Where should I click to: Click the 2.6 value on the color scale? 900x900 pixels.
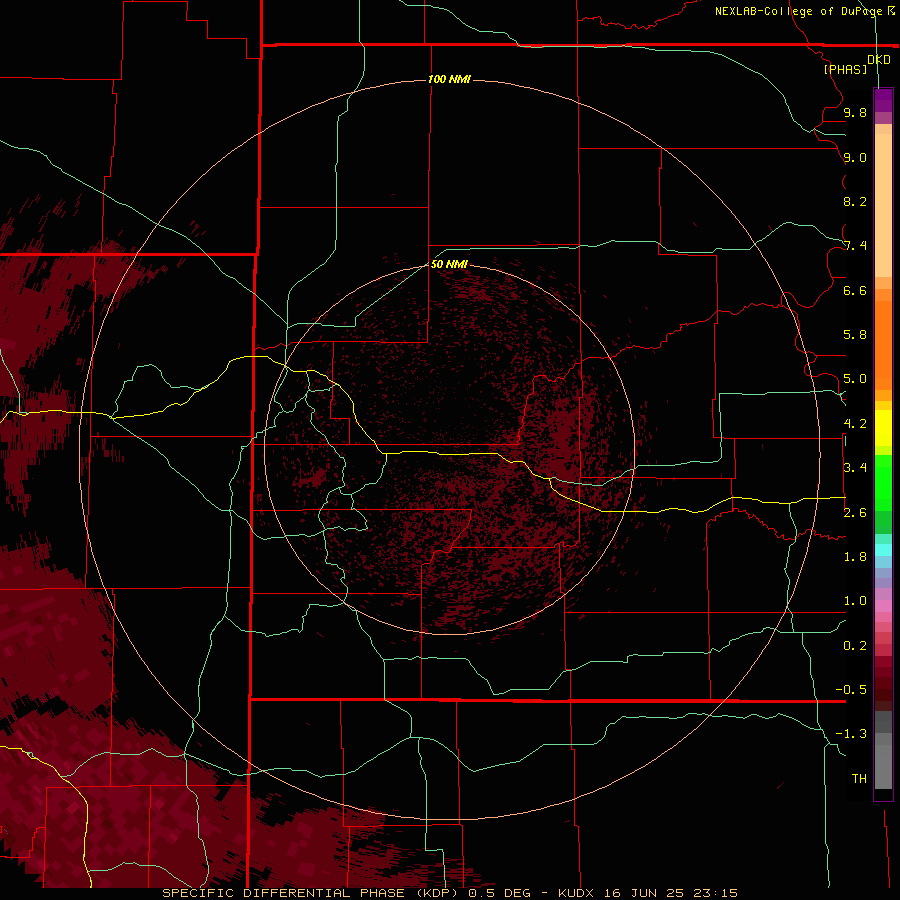pyautogui.click(x=855, y=513)
